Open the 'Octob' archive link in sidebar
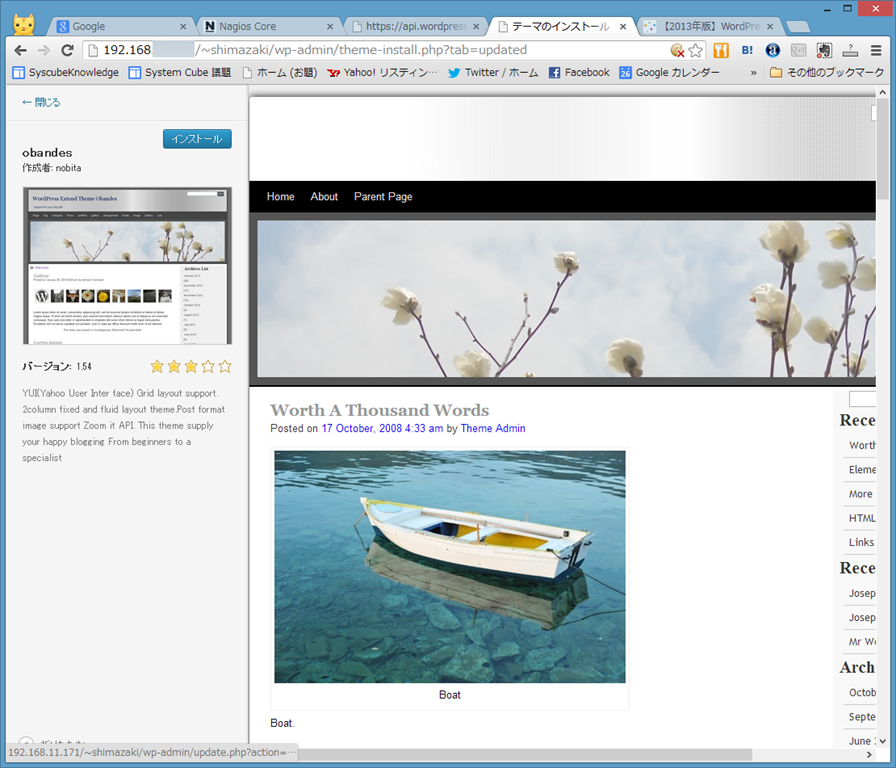The image size is (896, 768). pyautogui.click(x=862, y=693)
